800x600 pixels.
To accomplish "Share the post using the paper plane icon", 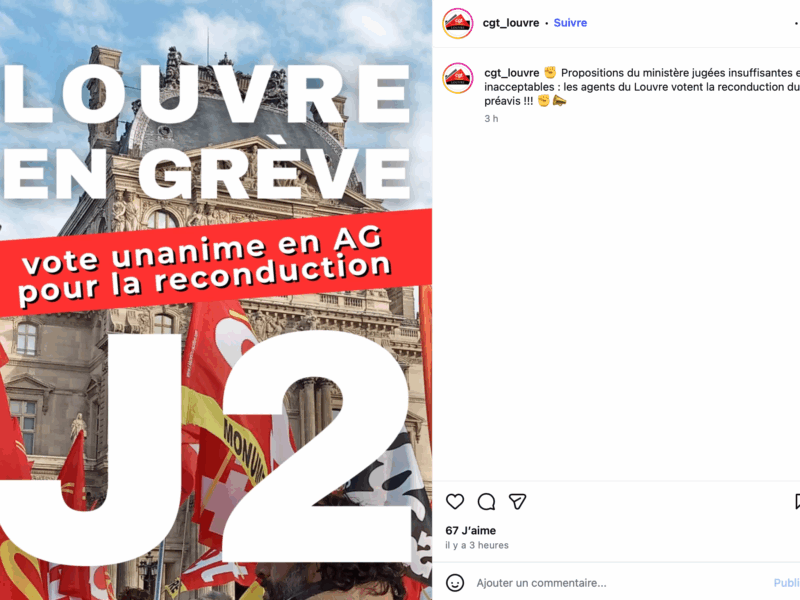I will (517, 502).
